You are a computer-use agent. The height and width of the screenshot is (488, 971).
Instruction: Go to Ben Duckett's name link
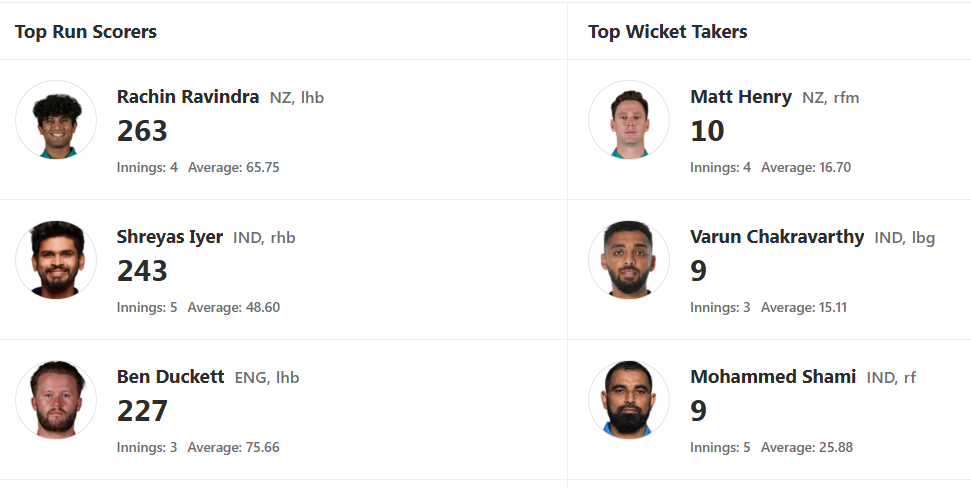170,377
